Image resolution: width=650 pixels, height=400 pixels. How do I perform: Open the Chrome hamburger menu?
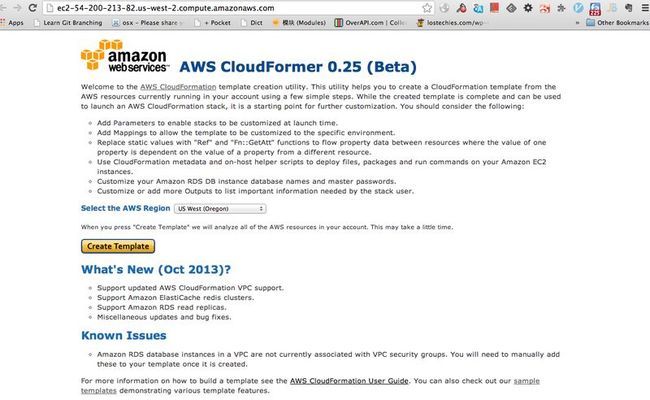pos(645,7)
